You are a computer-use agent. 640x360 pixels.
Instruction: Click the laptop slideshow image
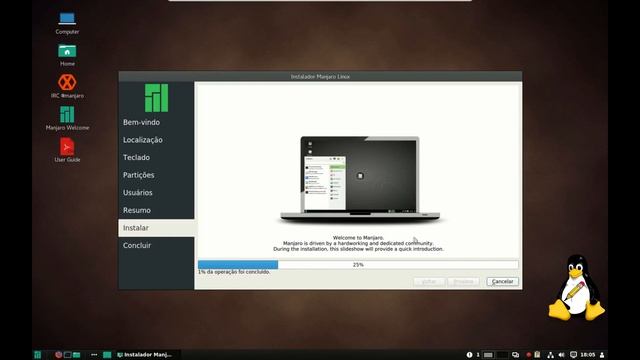point(360,180)
